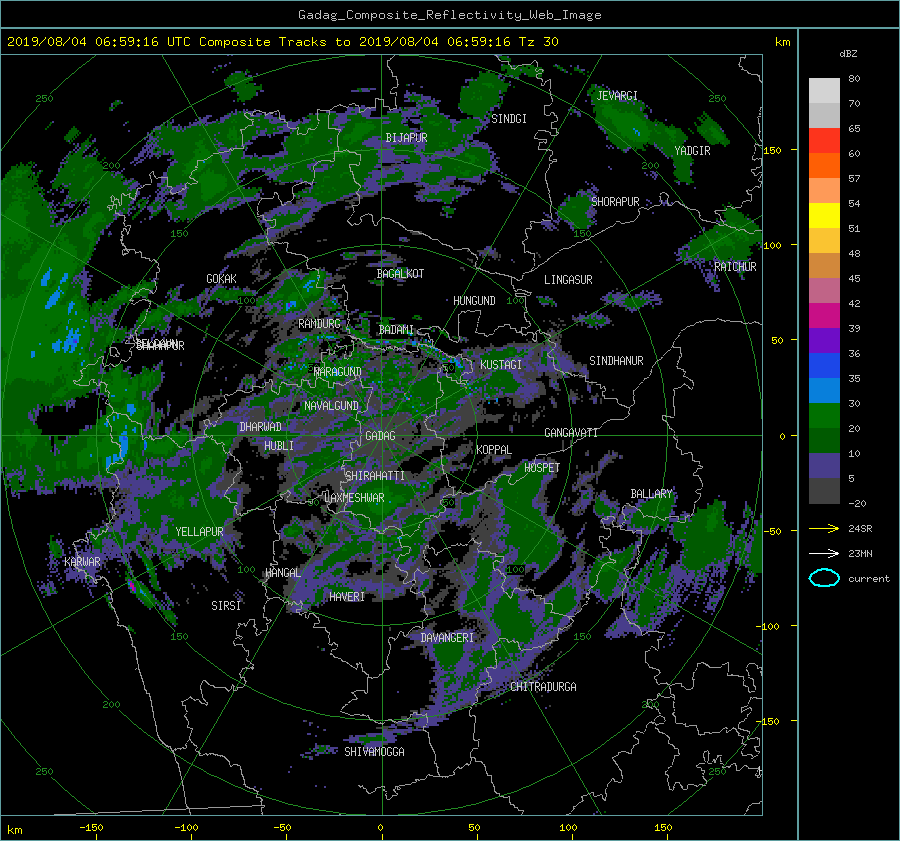This screenshot has width=900, height=841.
Task: Click the SINDGI city label
Action: (509, 118)
